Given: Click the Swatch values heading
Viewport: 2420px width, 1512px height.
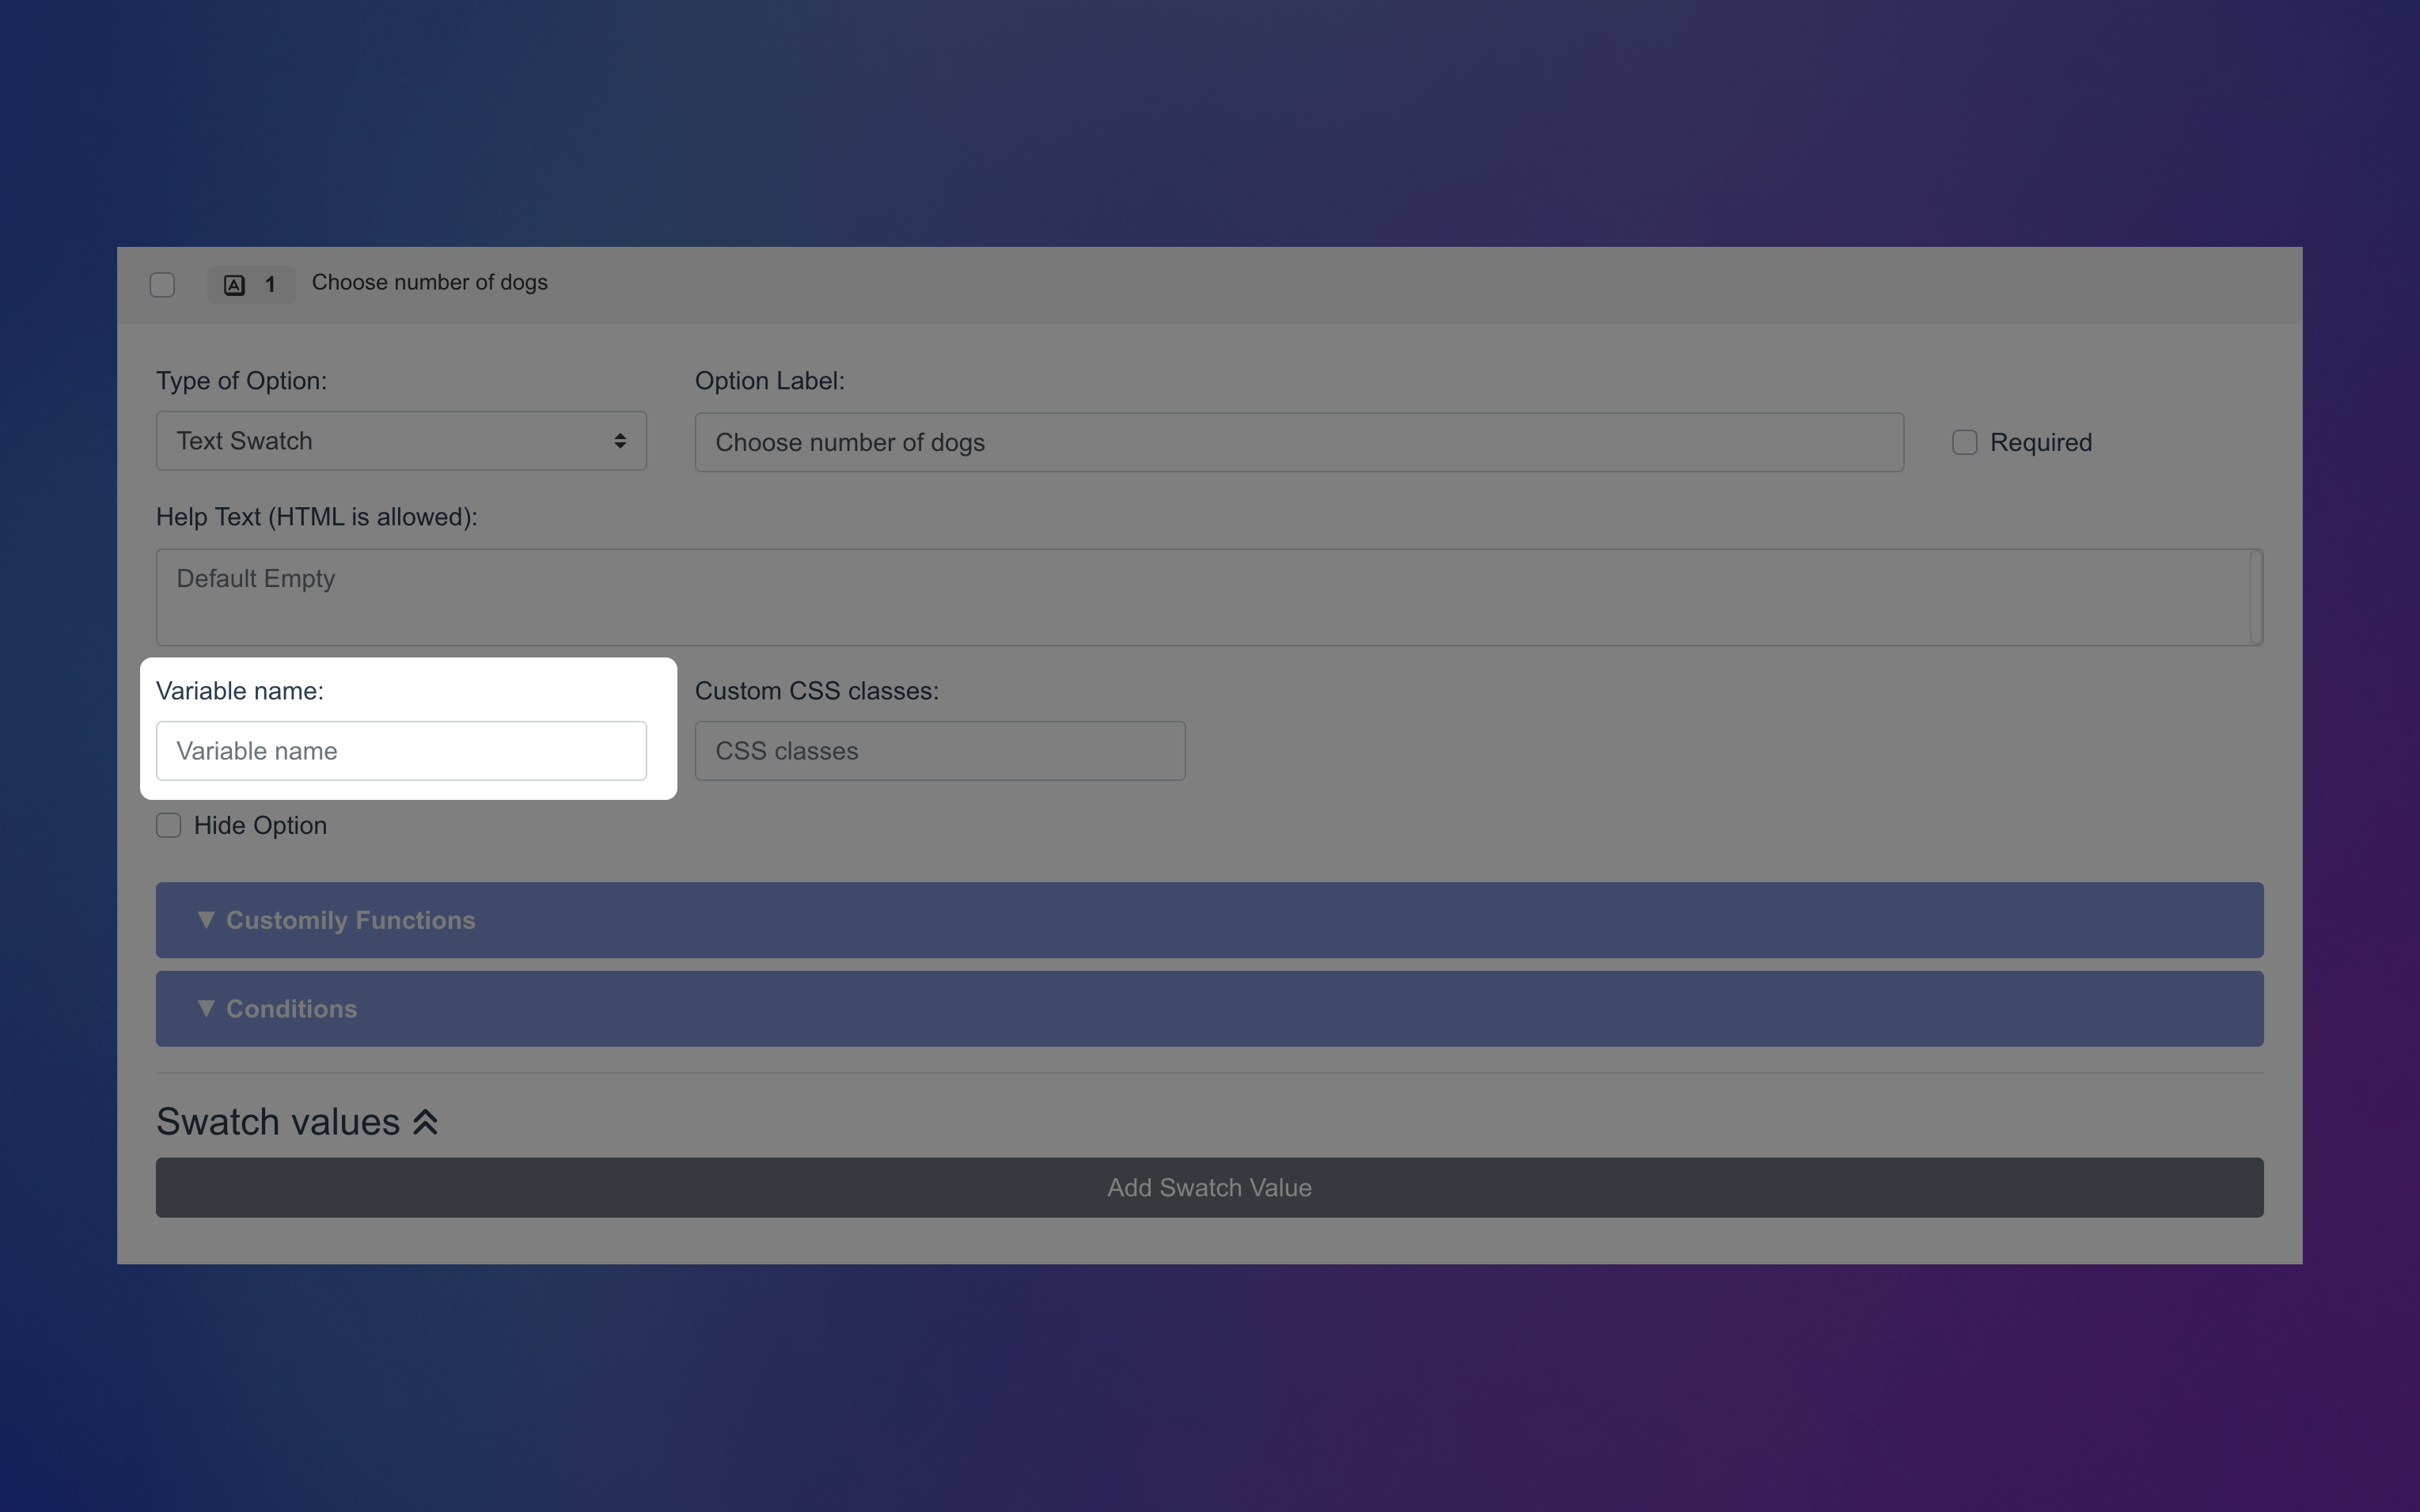Looking at the screenshot, I should (278, 1122).
